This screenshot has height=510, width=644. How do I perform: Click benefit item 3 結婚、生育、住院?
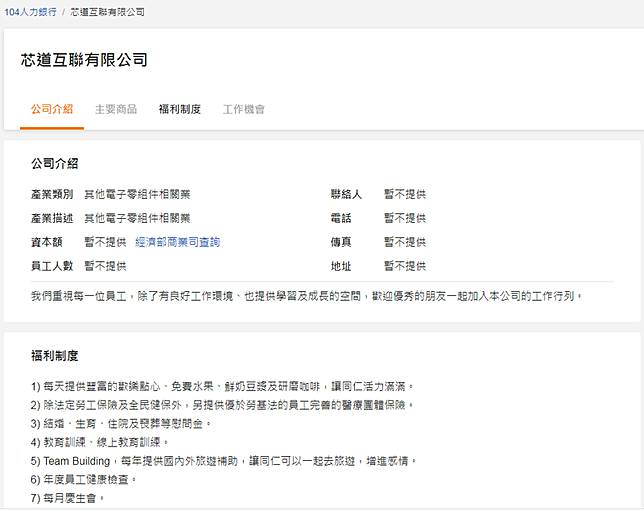click(121, 423)
